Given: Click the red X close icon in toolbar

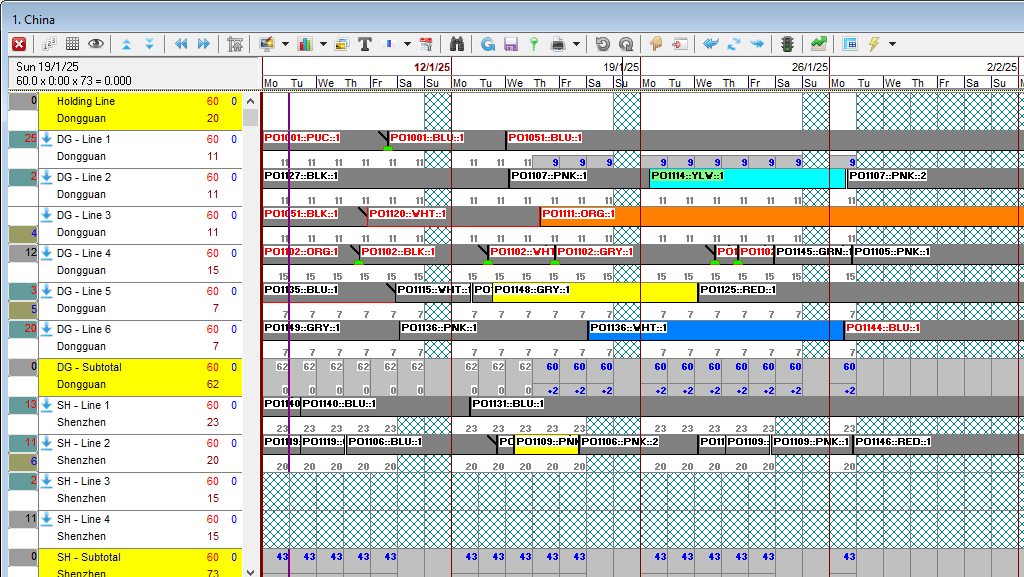Looking at the screenshot, I should tap(19, 44).
